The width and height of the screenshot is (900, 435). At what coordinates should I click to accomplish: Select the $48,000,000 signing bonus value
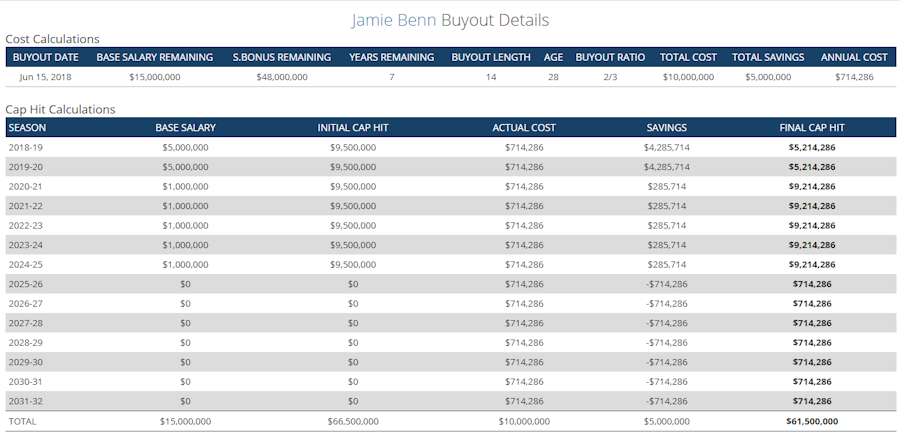[x=281, y=76]
